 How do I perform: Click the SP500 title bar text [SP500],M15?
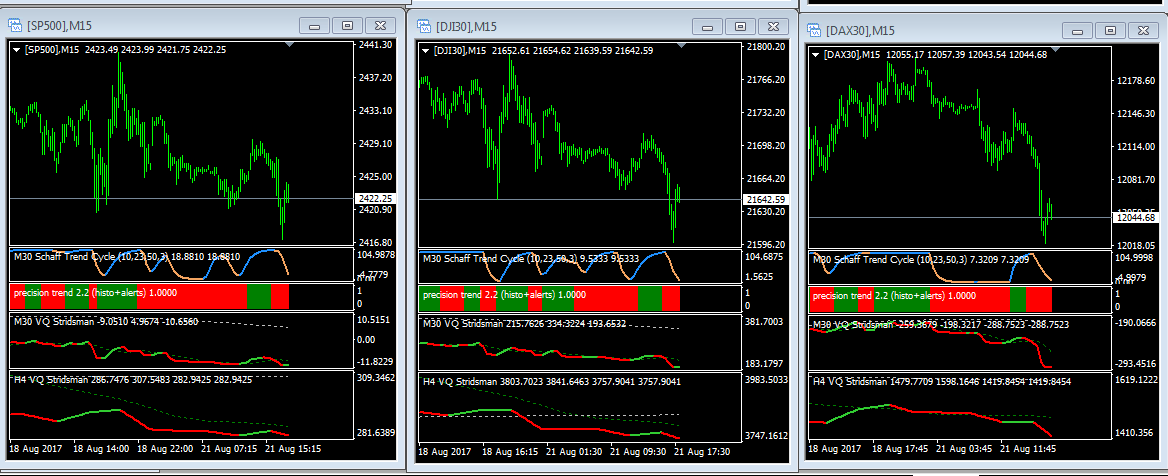tap(59, 26)
